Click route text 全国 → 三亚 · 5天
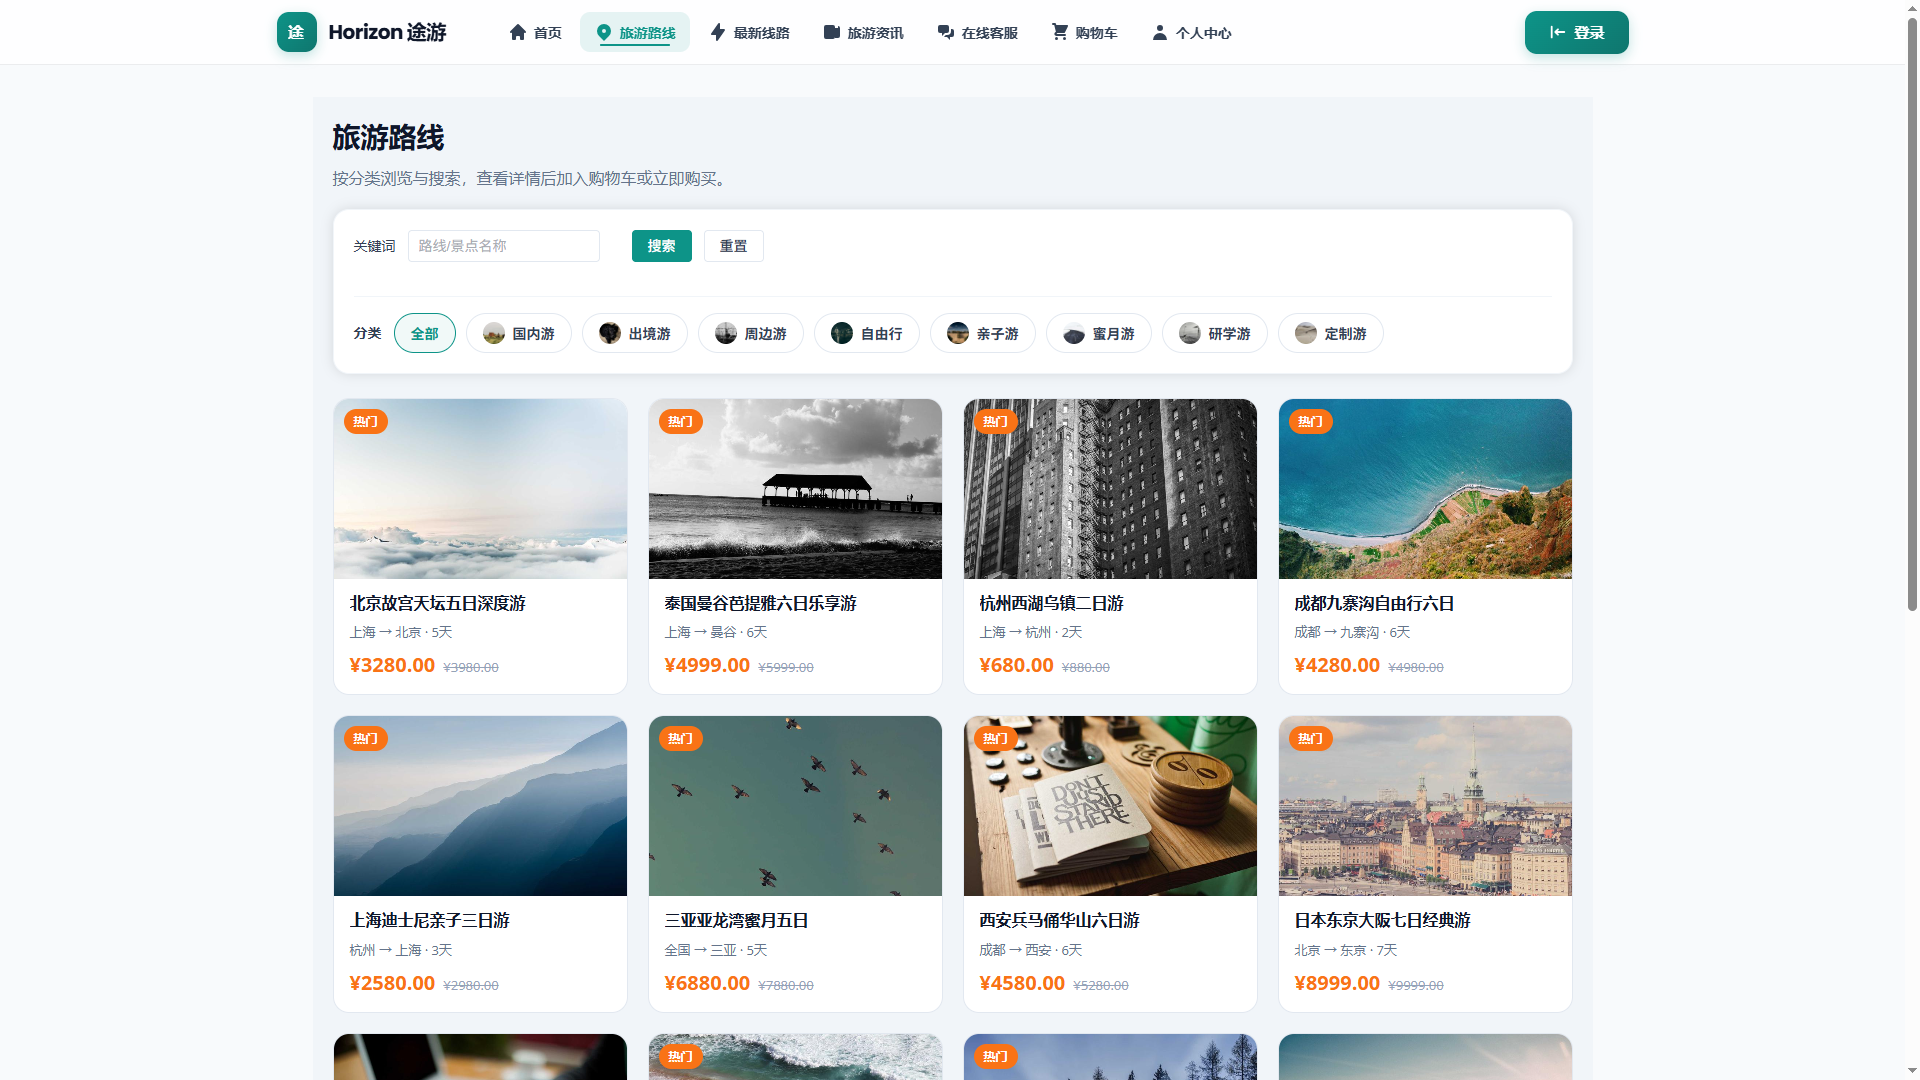This screenshot has width=1920, height=1080. pyautogui.click(x=716, y=950)
